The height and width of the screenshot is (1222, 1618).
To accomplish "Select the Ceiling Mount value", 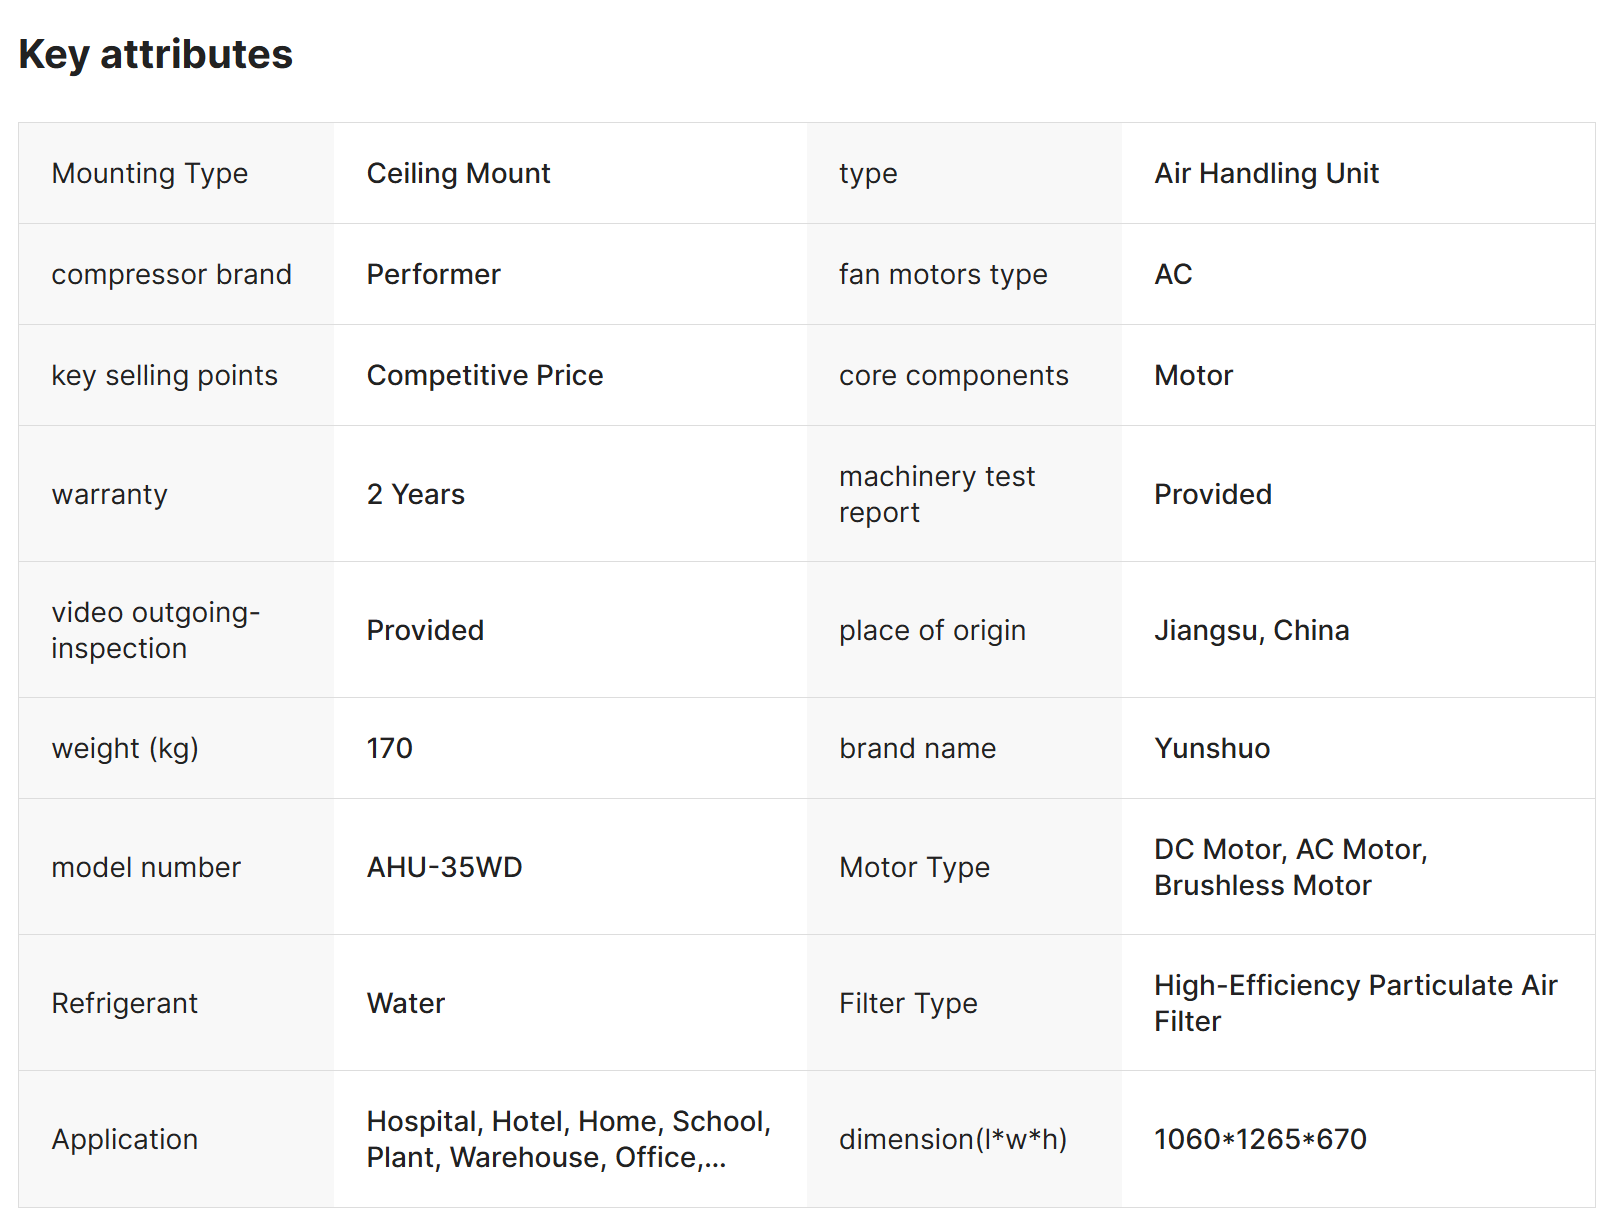I will tap(458, 173).
